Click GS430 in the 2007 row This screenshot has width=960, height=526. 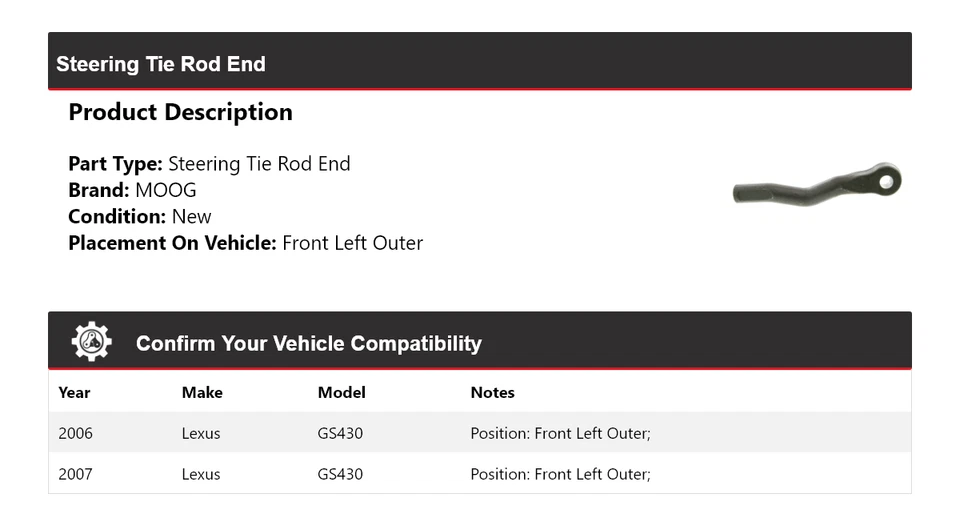tap(340, 474)
